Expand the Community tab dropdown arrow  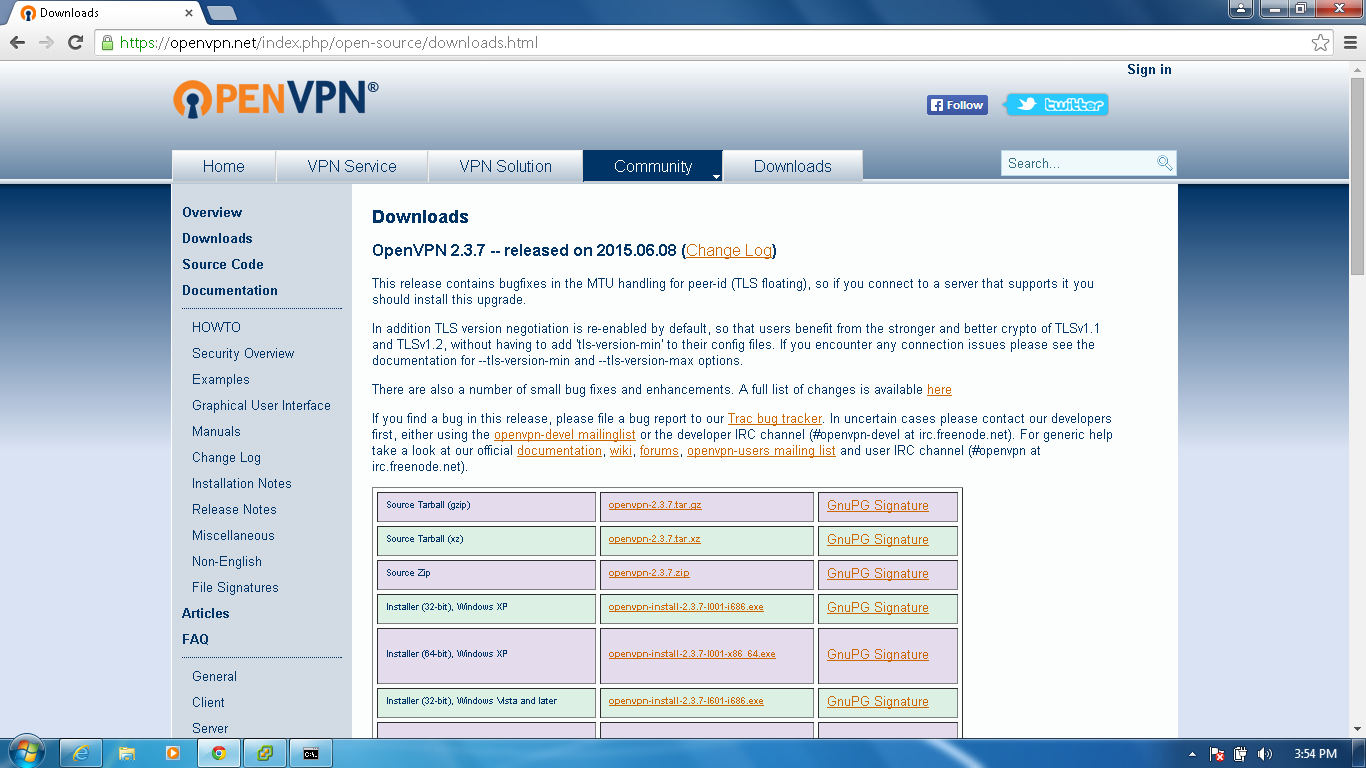click(716, 176)
